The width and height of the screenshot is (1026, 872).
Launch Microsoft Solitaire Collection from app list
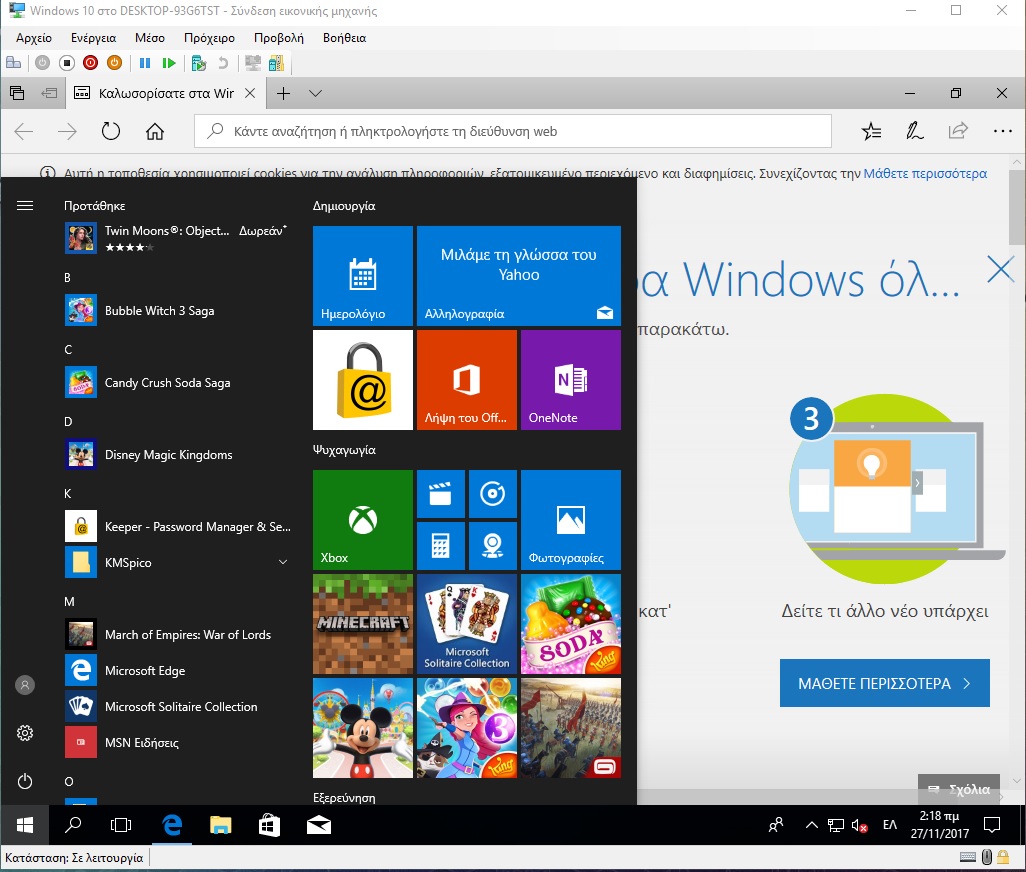click(177, 706)
